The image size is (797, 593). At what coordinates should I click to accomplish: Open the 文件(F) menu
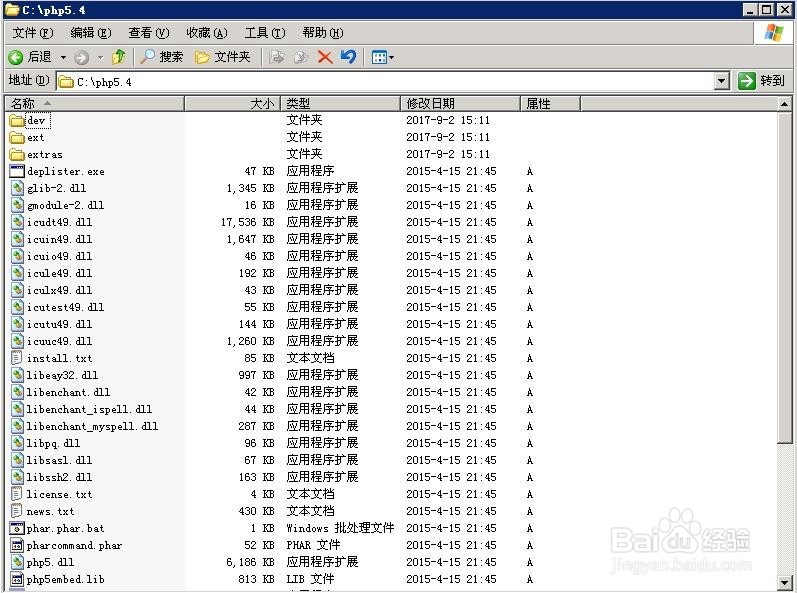33,33
